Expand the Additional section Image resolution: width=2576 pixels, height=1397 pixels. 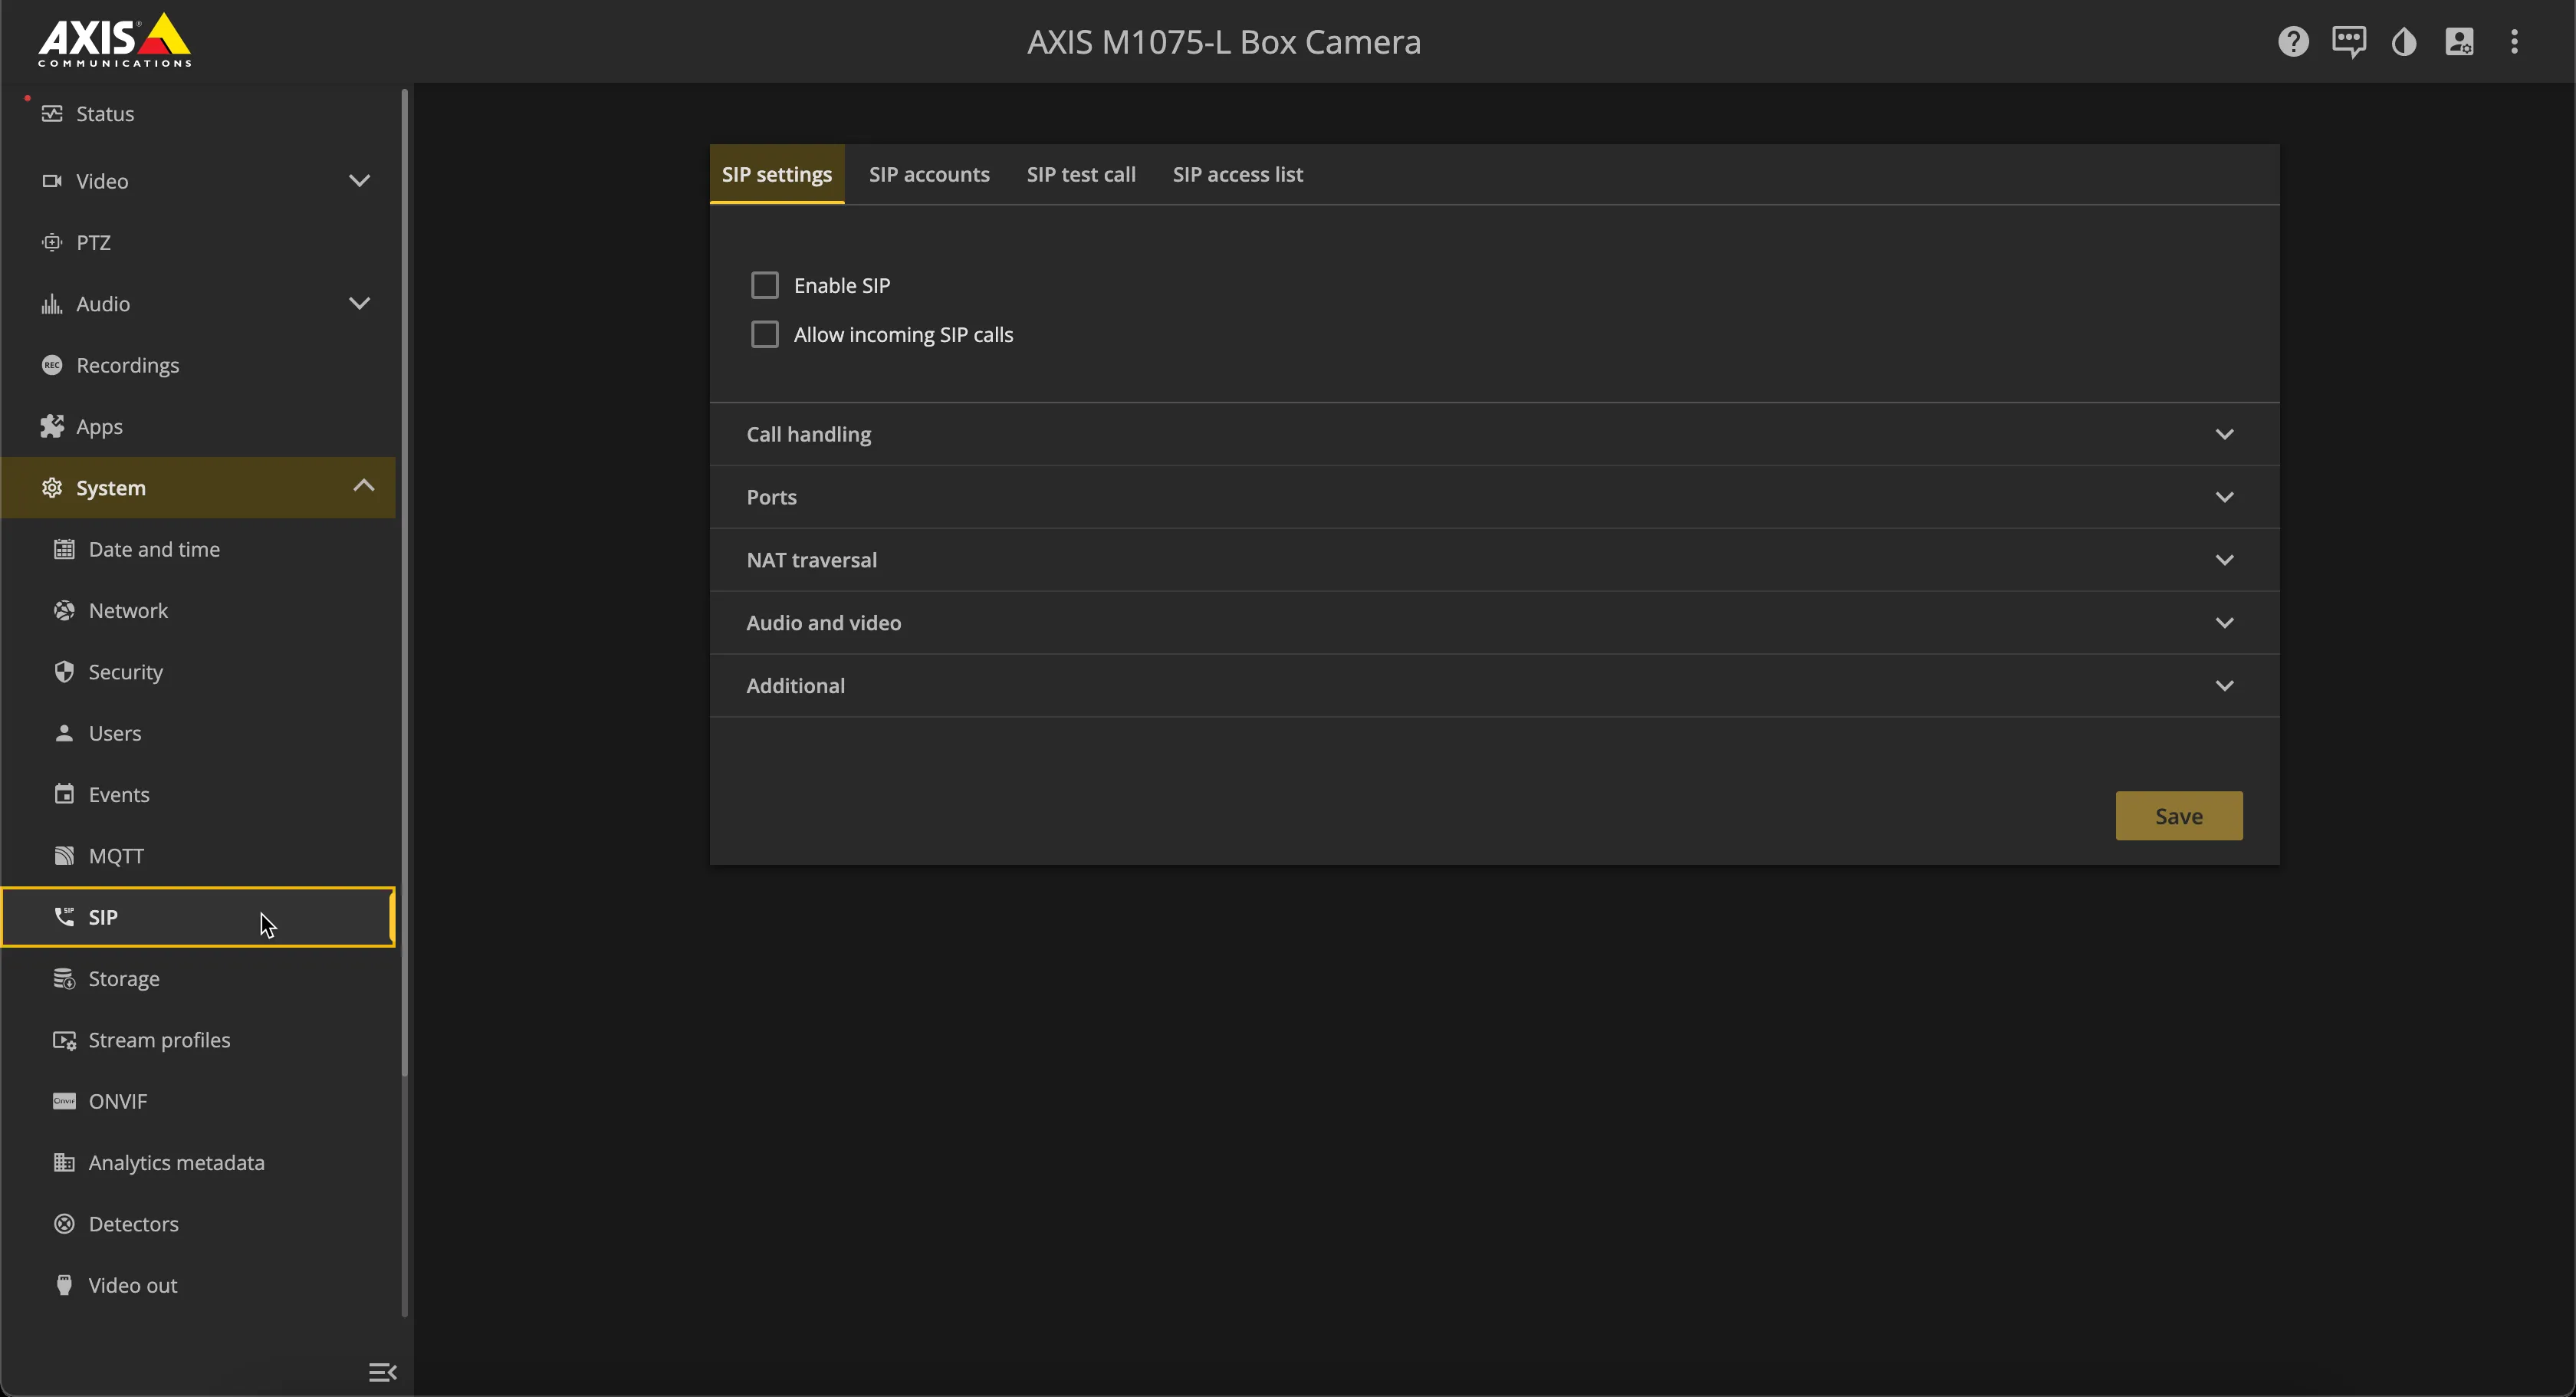tap(1494, 686)
